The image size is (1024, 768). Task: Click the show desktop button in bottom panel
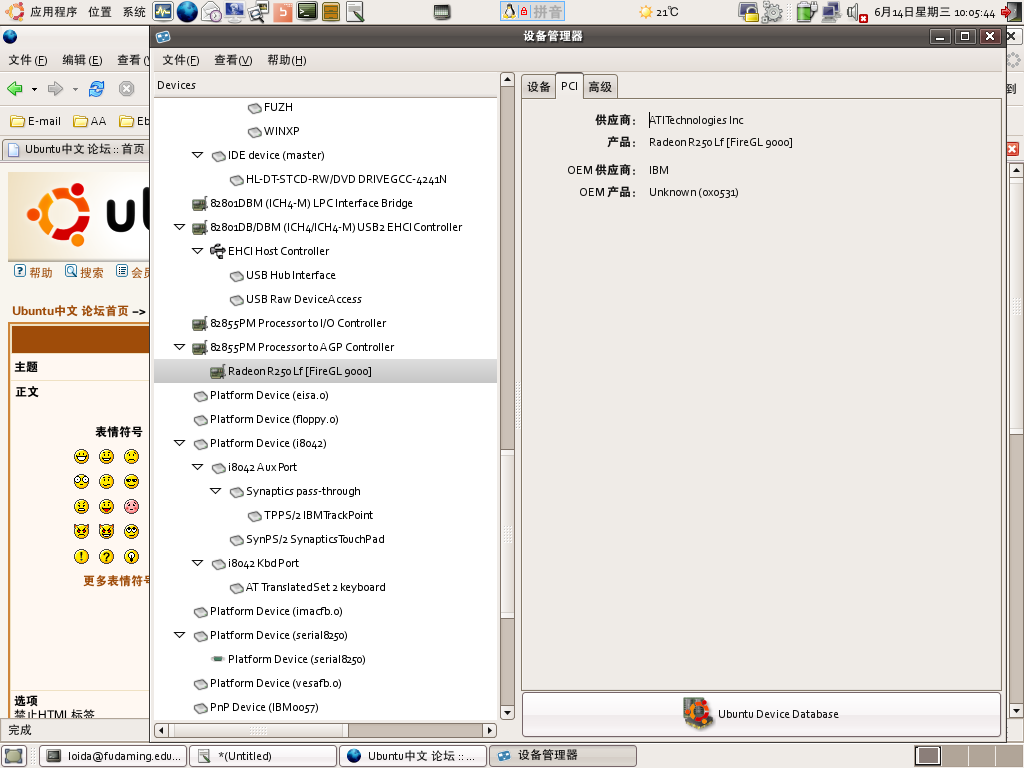(14, 756)
